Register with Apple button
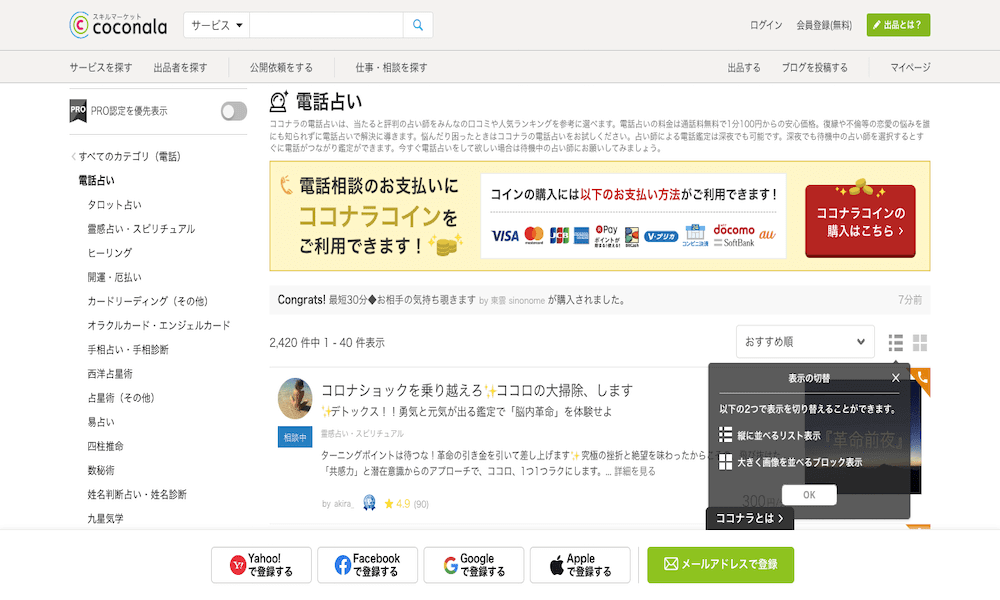The image size is (1000, 600). pos(580,565)
